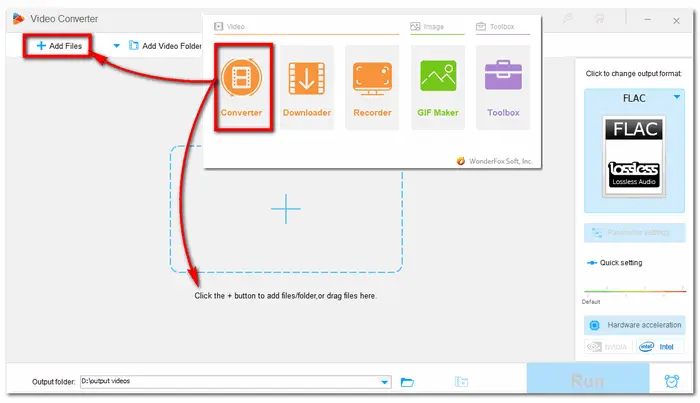The height and width of the screenshot is (403, 700).
Task: Click the register key icon in title bar
Action: pyautogui.click(x=567, y=19)
